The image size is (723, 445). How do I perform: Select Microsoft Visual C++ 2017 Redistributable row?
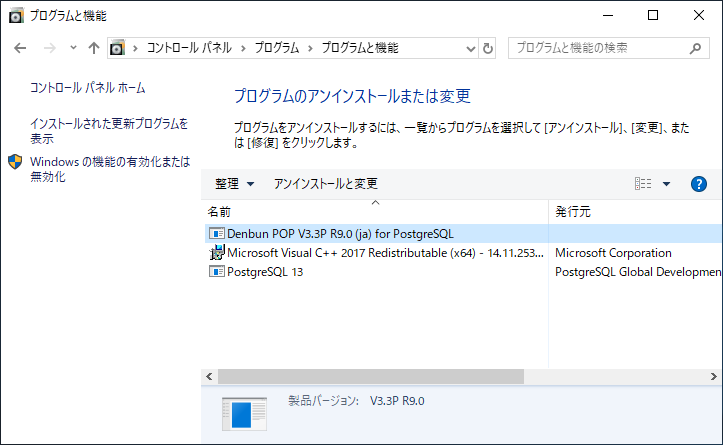click(x=463, y=253)
